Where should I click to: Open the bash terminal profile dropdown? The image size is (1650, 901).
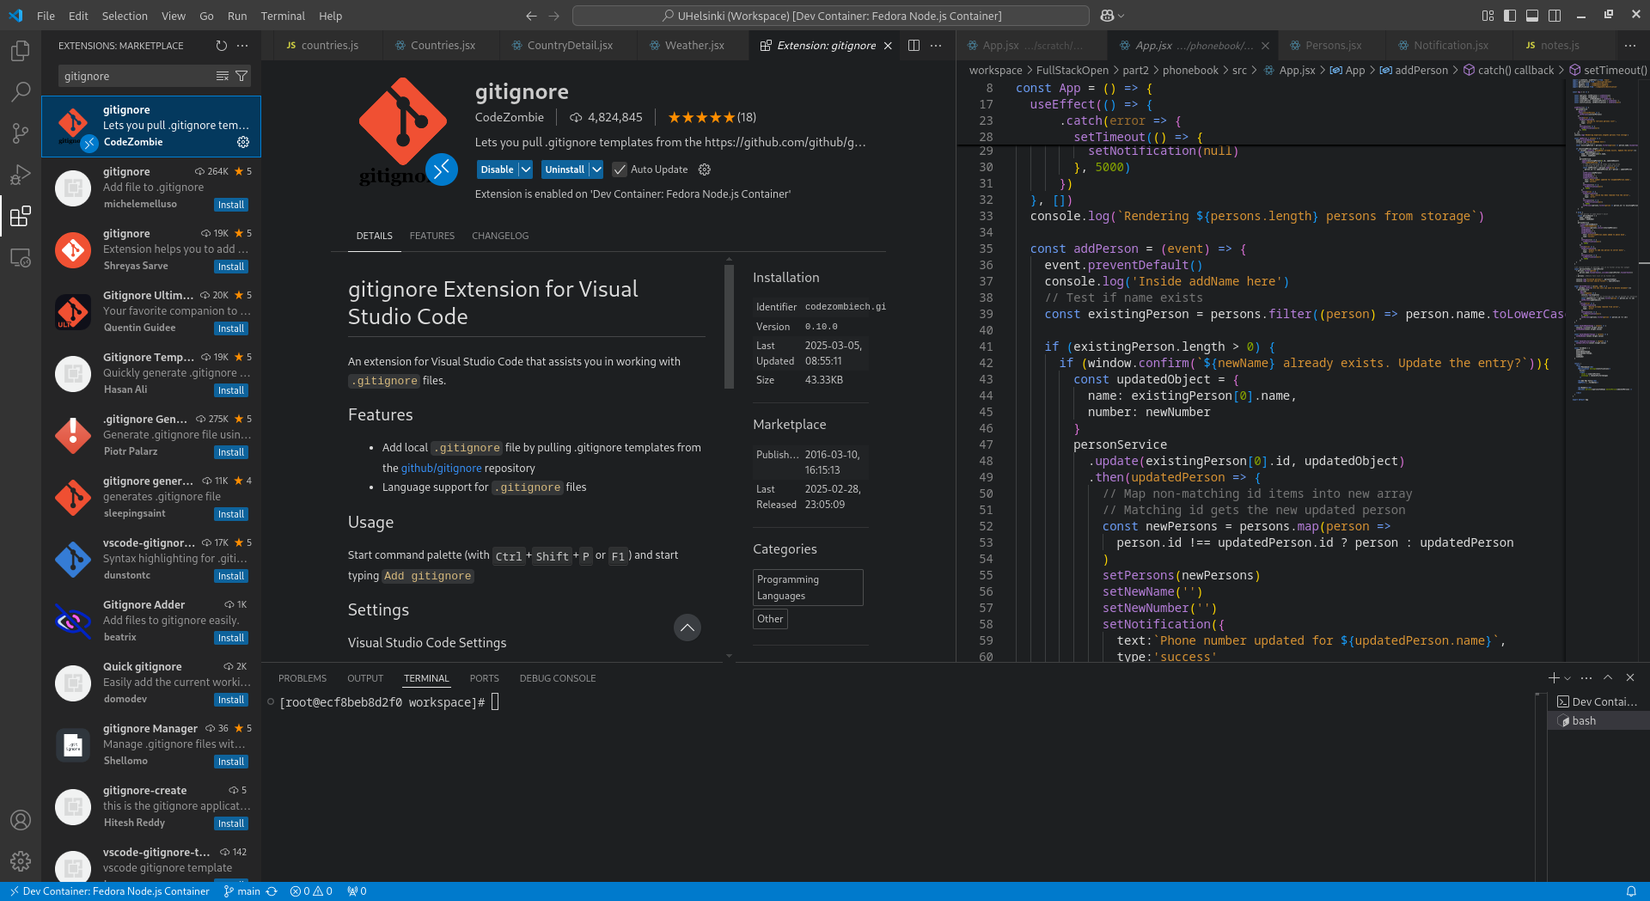click(x=1567, y=677)
